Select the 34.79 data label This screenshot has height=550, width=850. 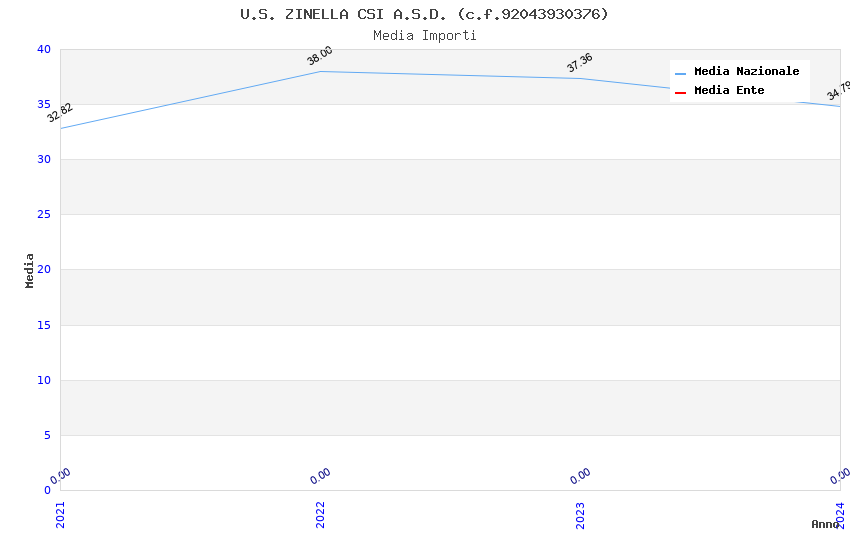[838, 91]
